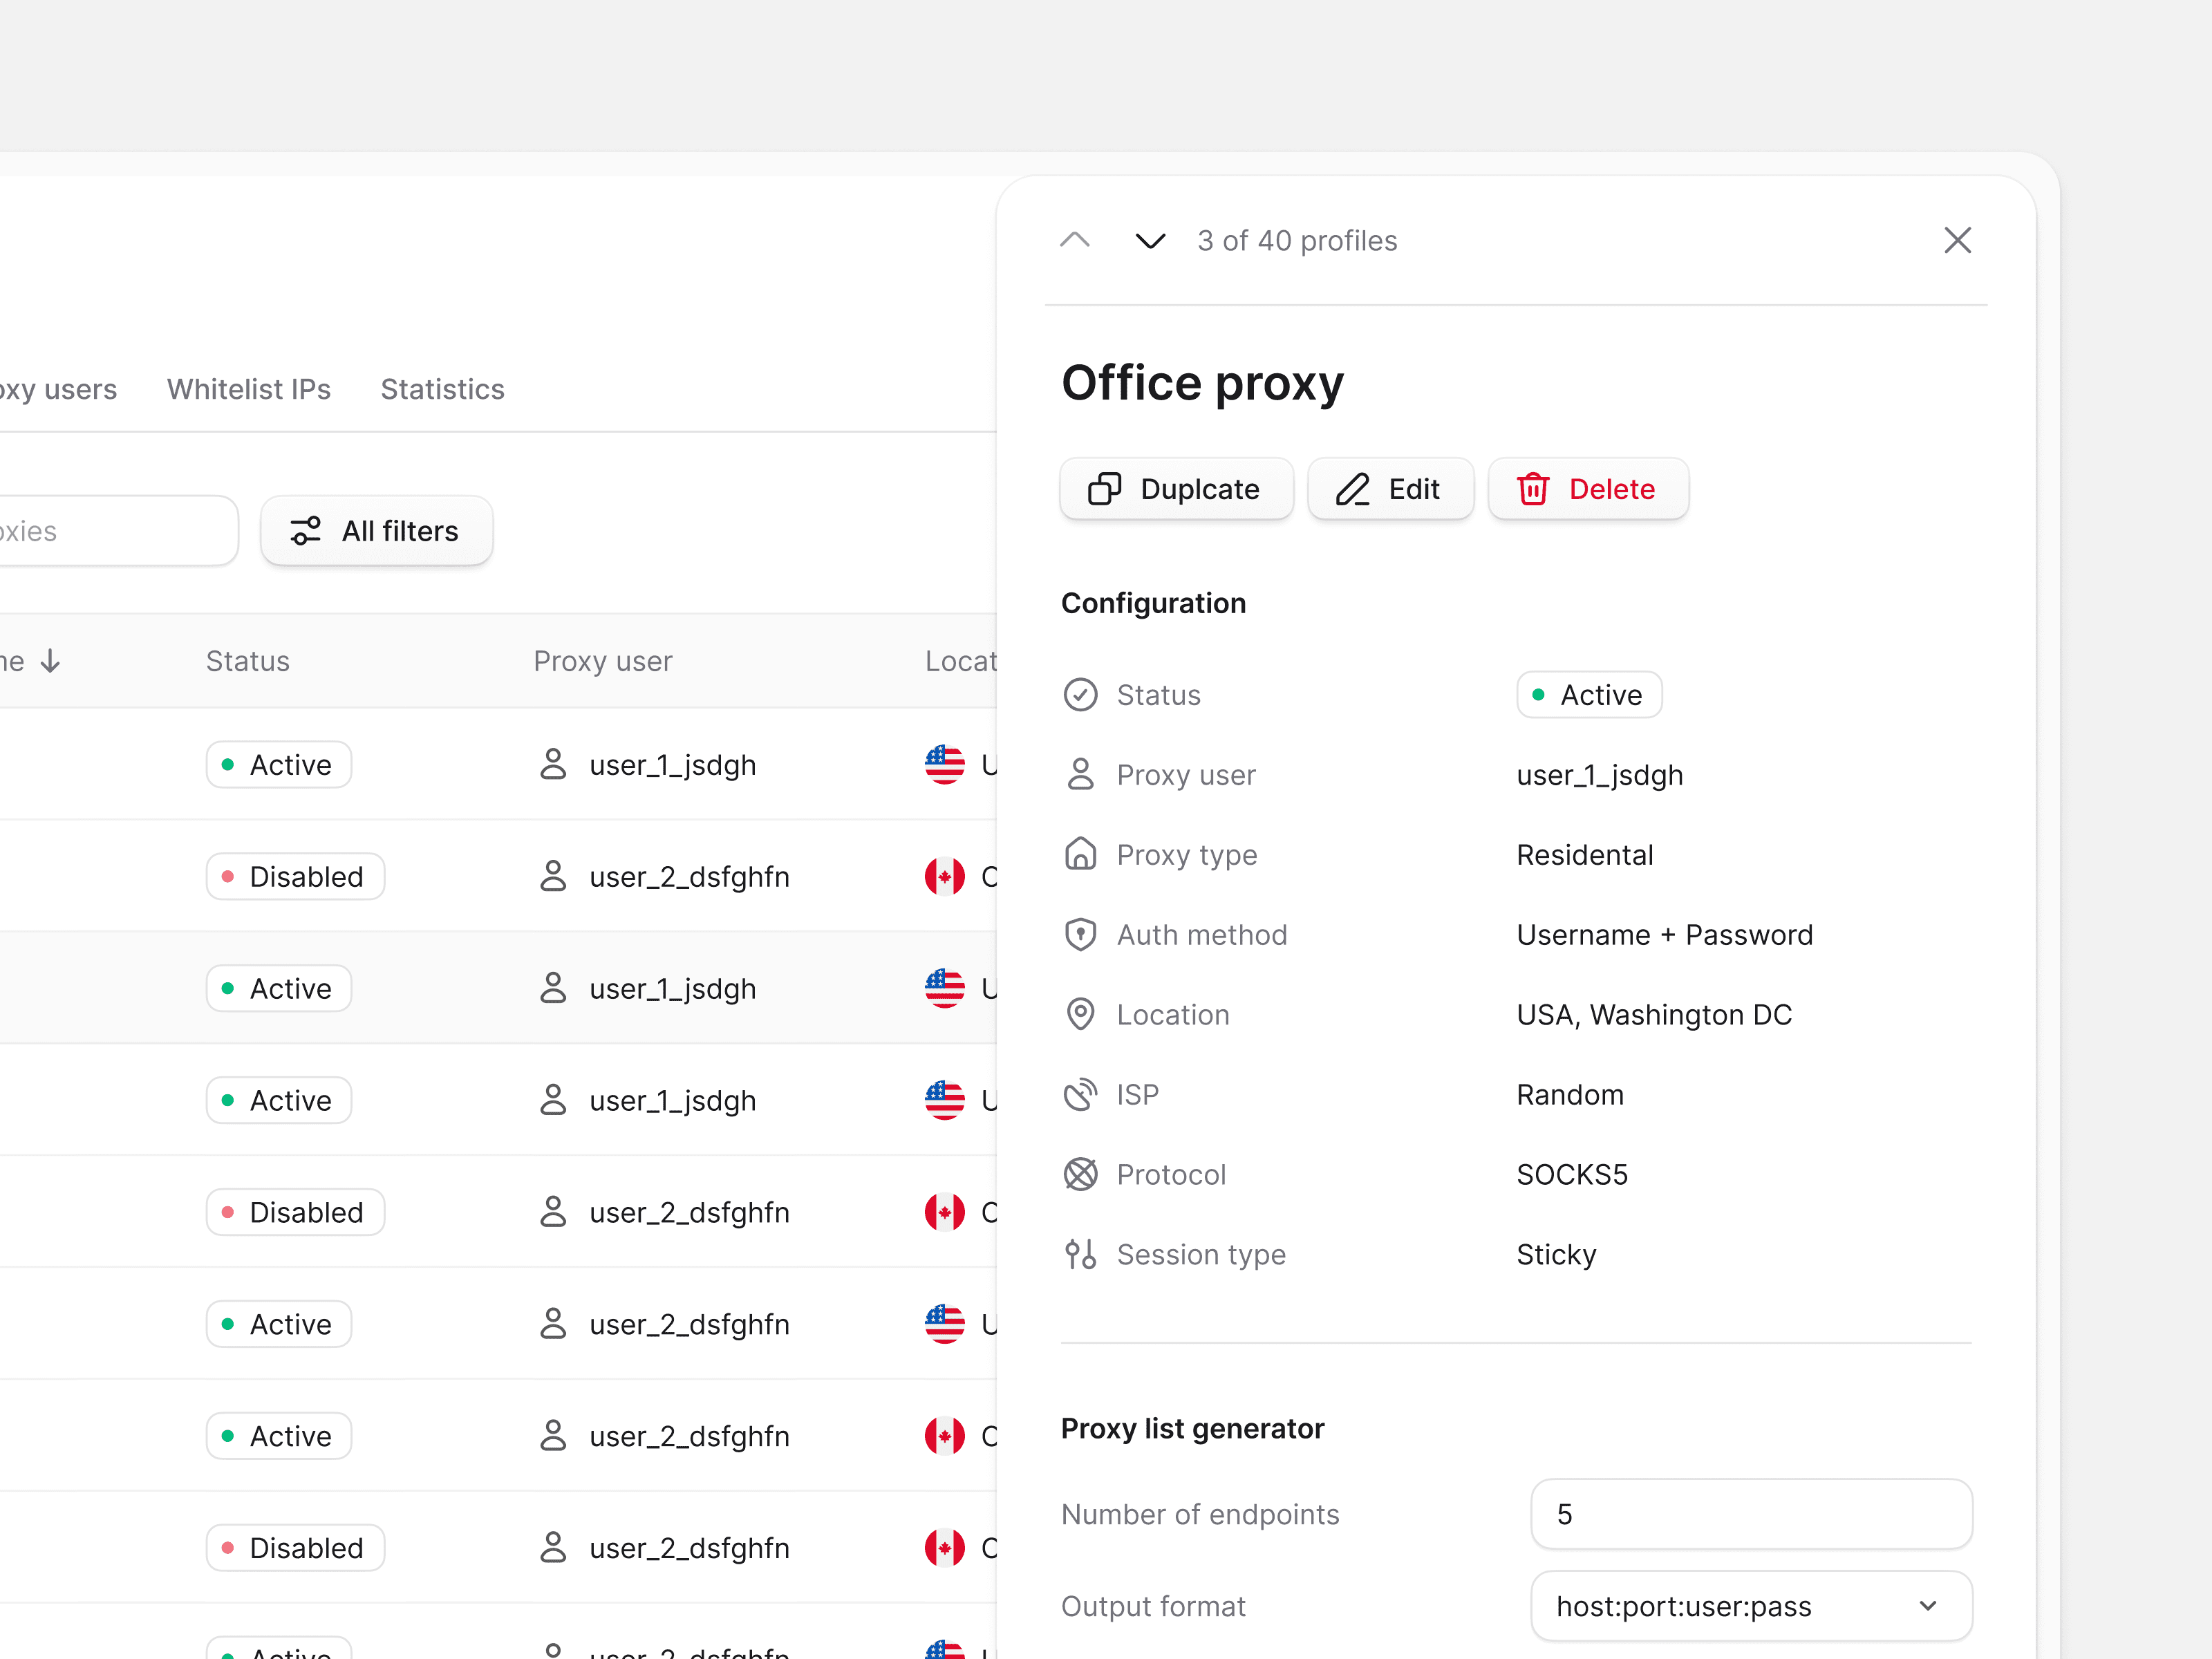The image size is (2212, 1659).
Task: Go to next profile with down chevron
Action: click(x=1150, y=240)
